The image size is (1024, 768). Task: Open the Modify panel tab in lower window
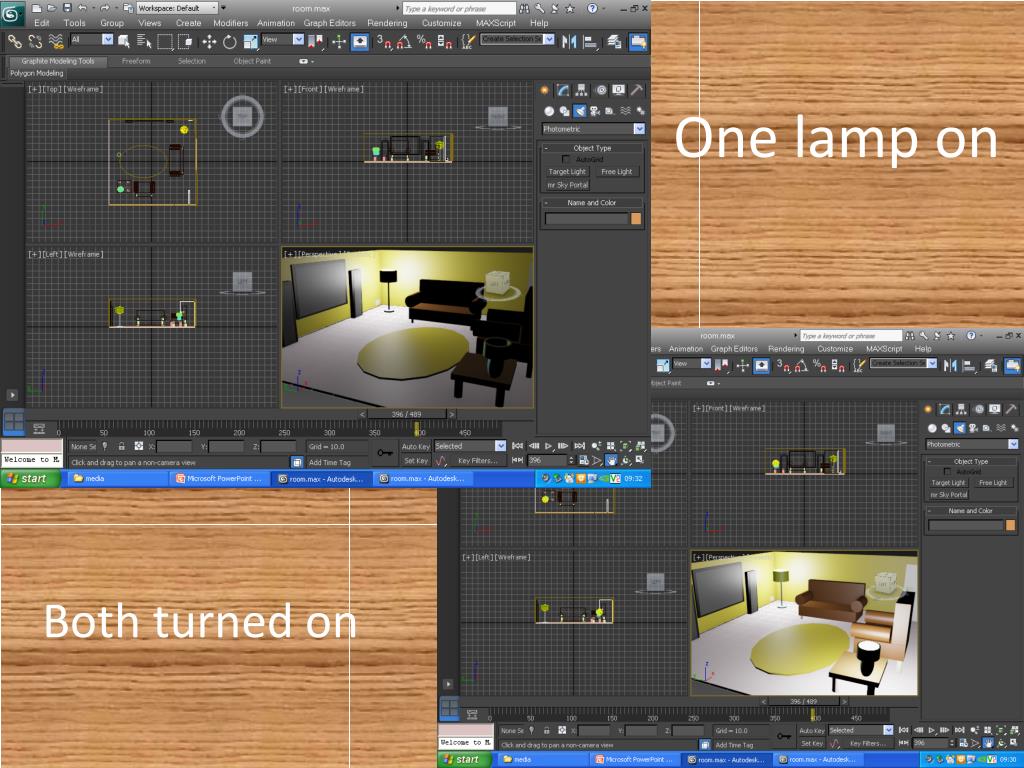(x=944, y=409)
